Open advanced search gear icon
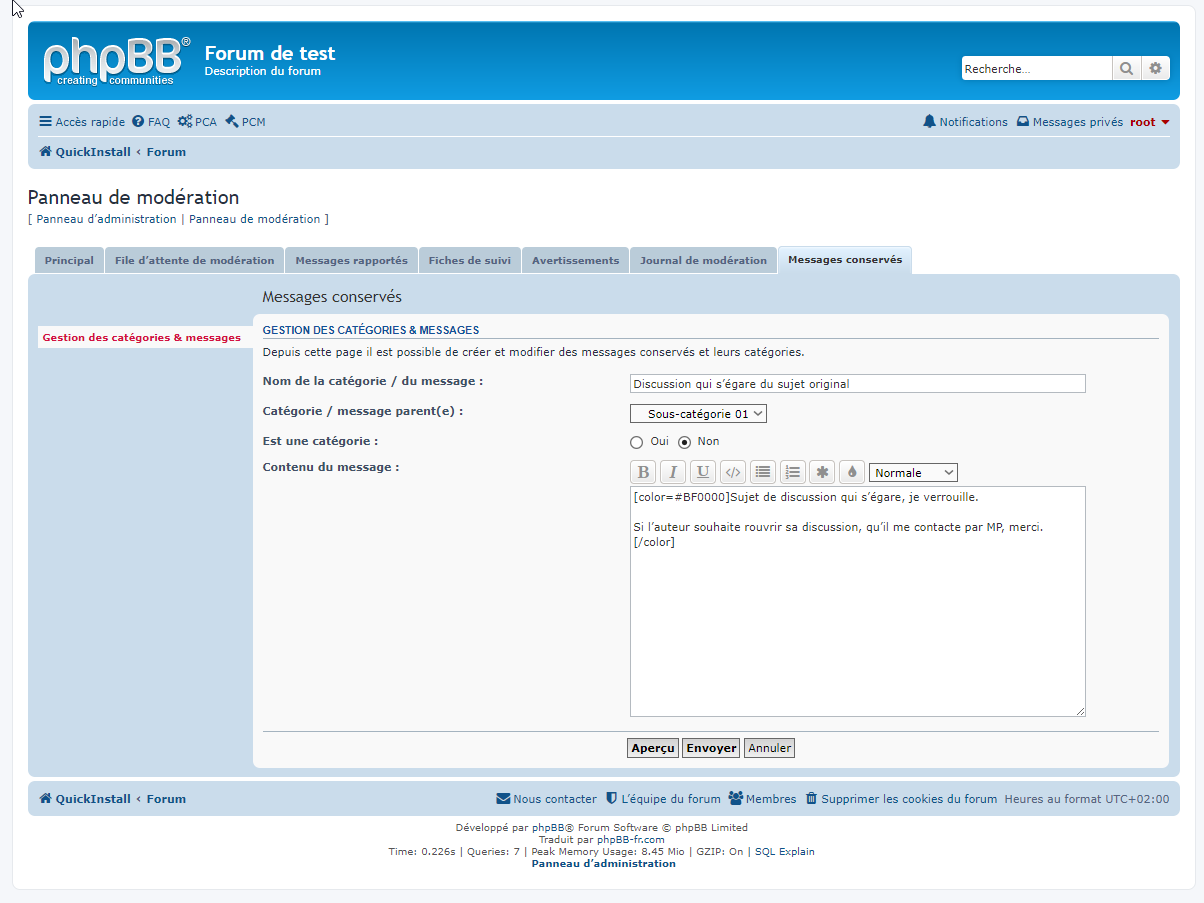Image resolution: width=1204 pixels, height=903 pixels. [1155, 69]
